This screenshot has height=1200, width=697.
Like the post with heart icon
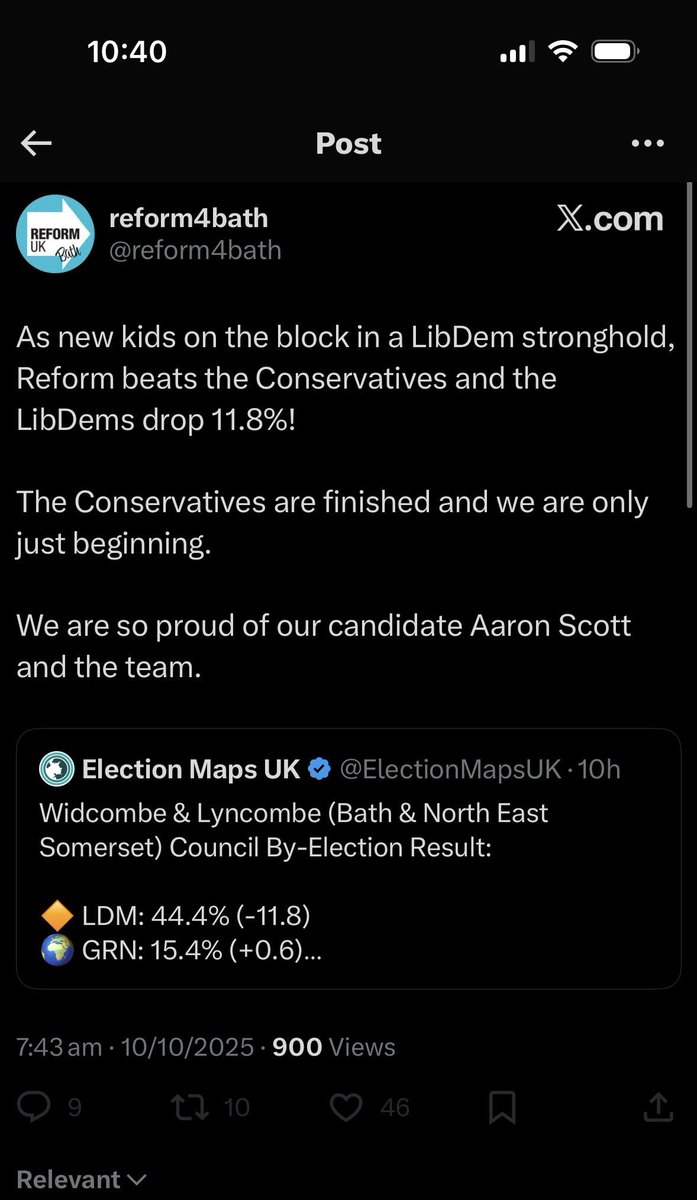coord(345,1106)
